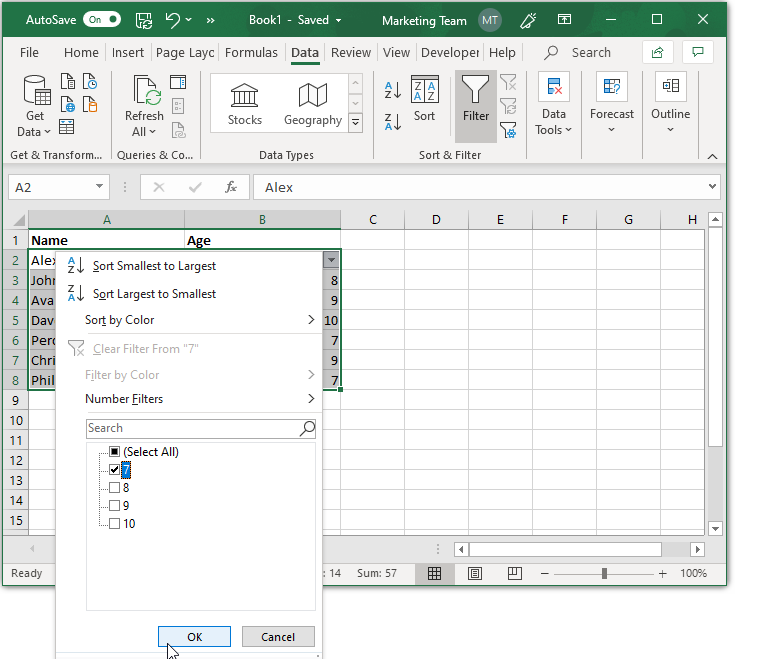The width and height of the screenshot is (769, 659).
Task: Click the Age column filter dropdown button
Action: tap(331, 260)
